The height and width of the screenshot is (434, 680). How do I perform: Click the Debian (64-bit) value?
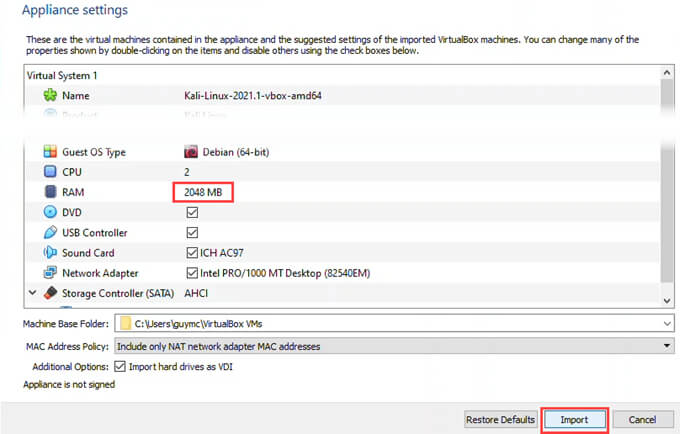236,152
